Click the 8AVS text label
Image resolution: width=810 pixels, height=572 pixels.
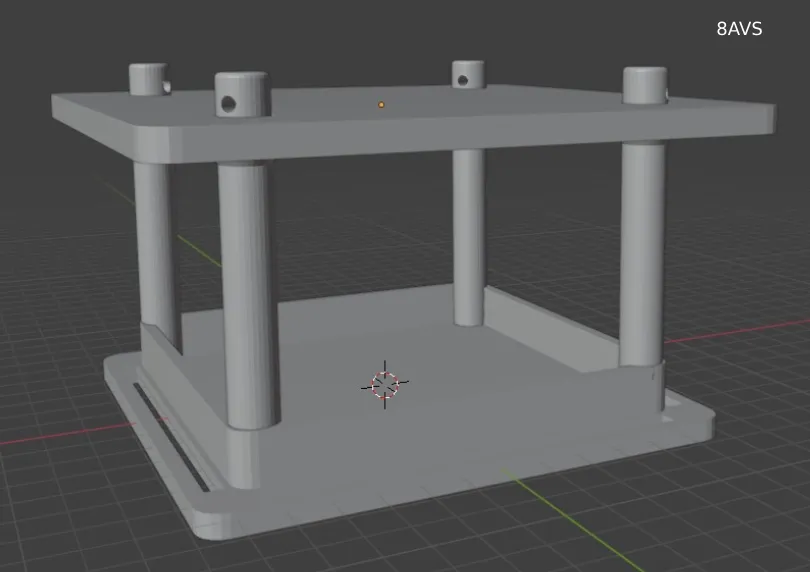coord(739,29)
